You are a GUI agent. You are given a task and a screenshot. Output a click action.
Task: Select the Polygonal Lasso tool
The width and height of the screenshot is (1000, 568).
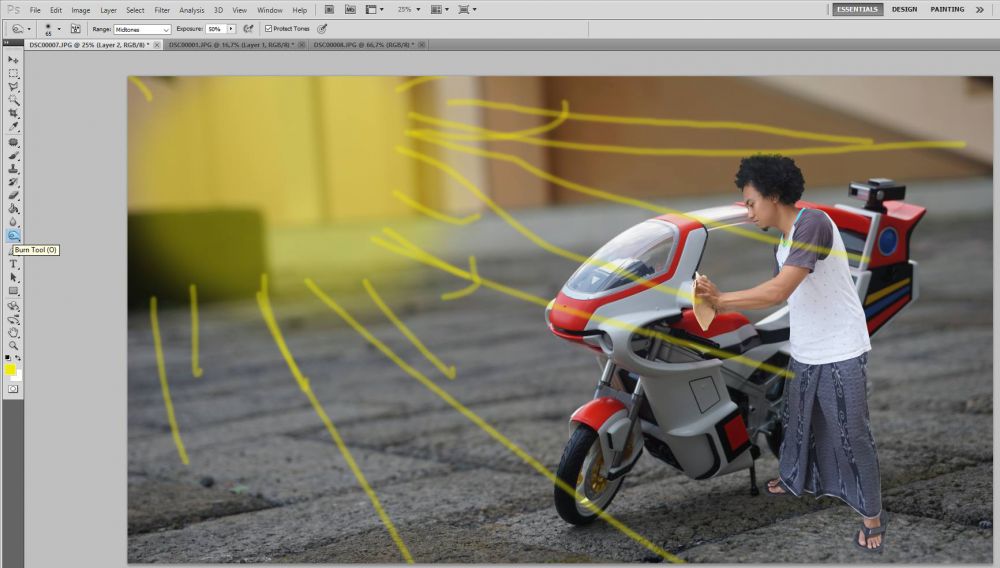coord(13,87)
